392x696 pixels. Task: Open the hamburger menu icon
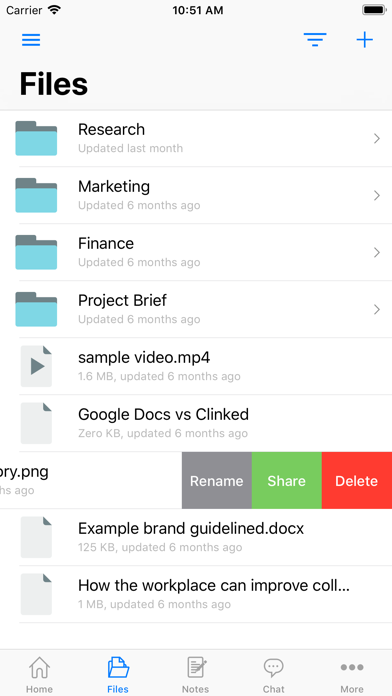[x=31, y=40]
